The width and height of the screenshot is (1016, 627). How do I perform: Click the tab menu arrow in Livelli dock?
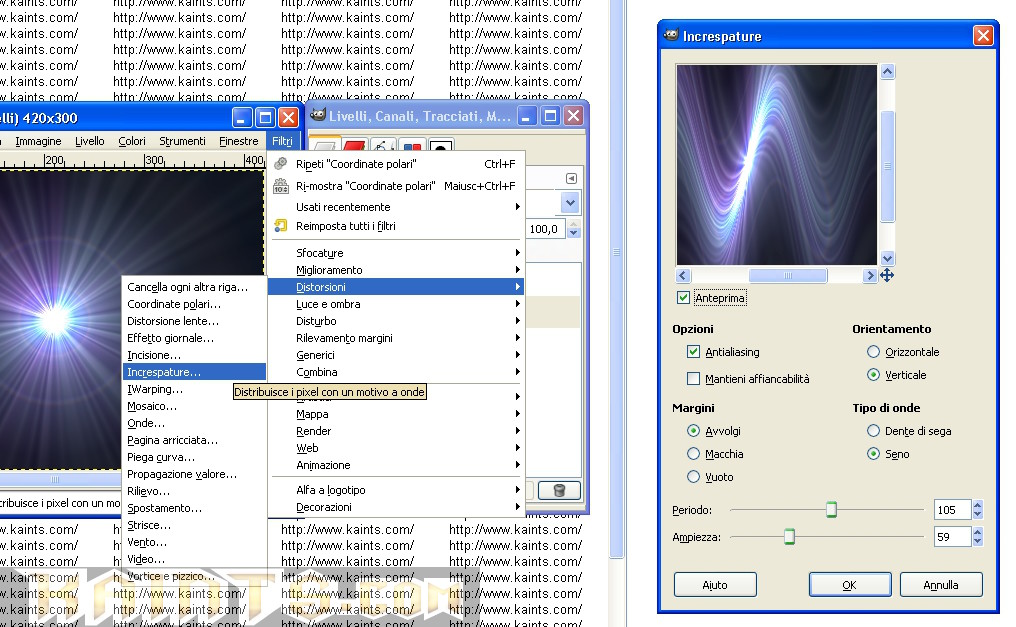pyautogui.click(x=571, y=178)
